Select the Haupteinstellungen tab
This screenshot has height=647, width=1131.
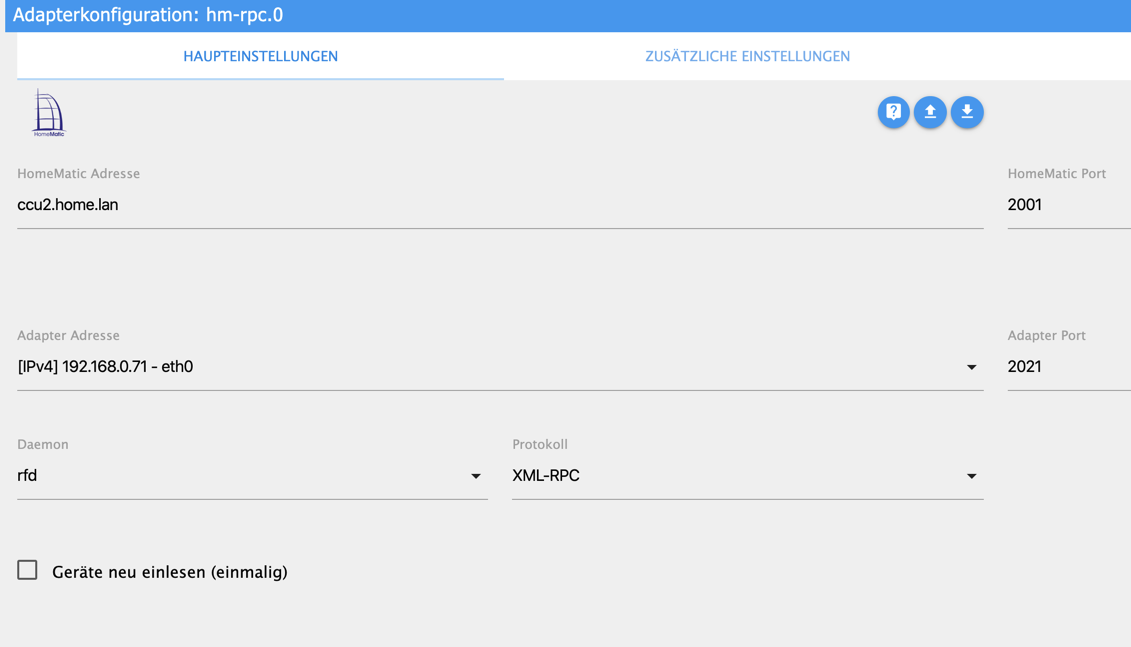(x=260, y=56)
